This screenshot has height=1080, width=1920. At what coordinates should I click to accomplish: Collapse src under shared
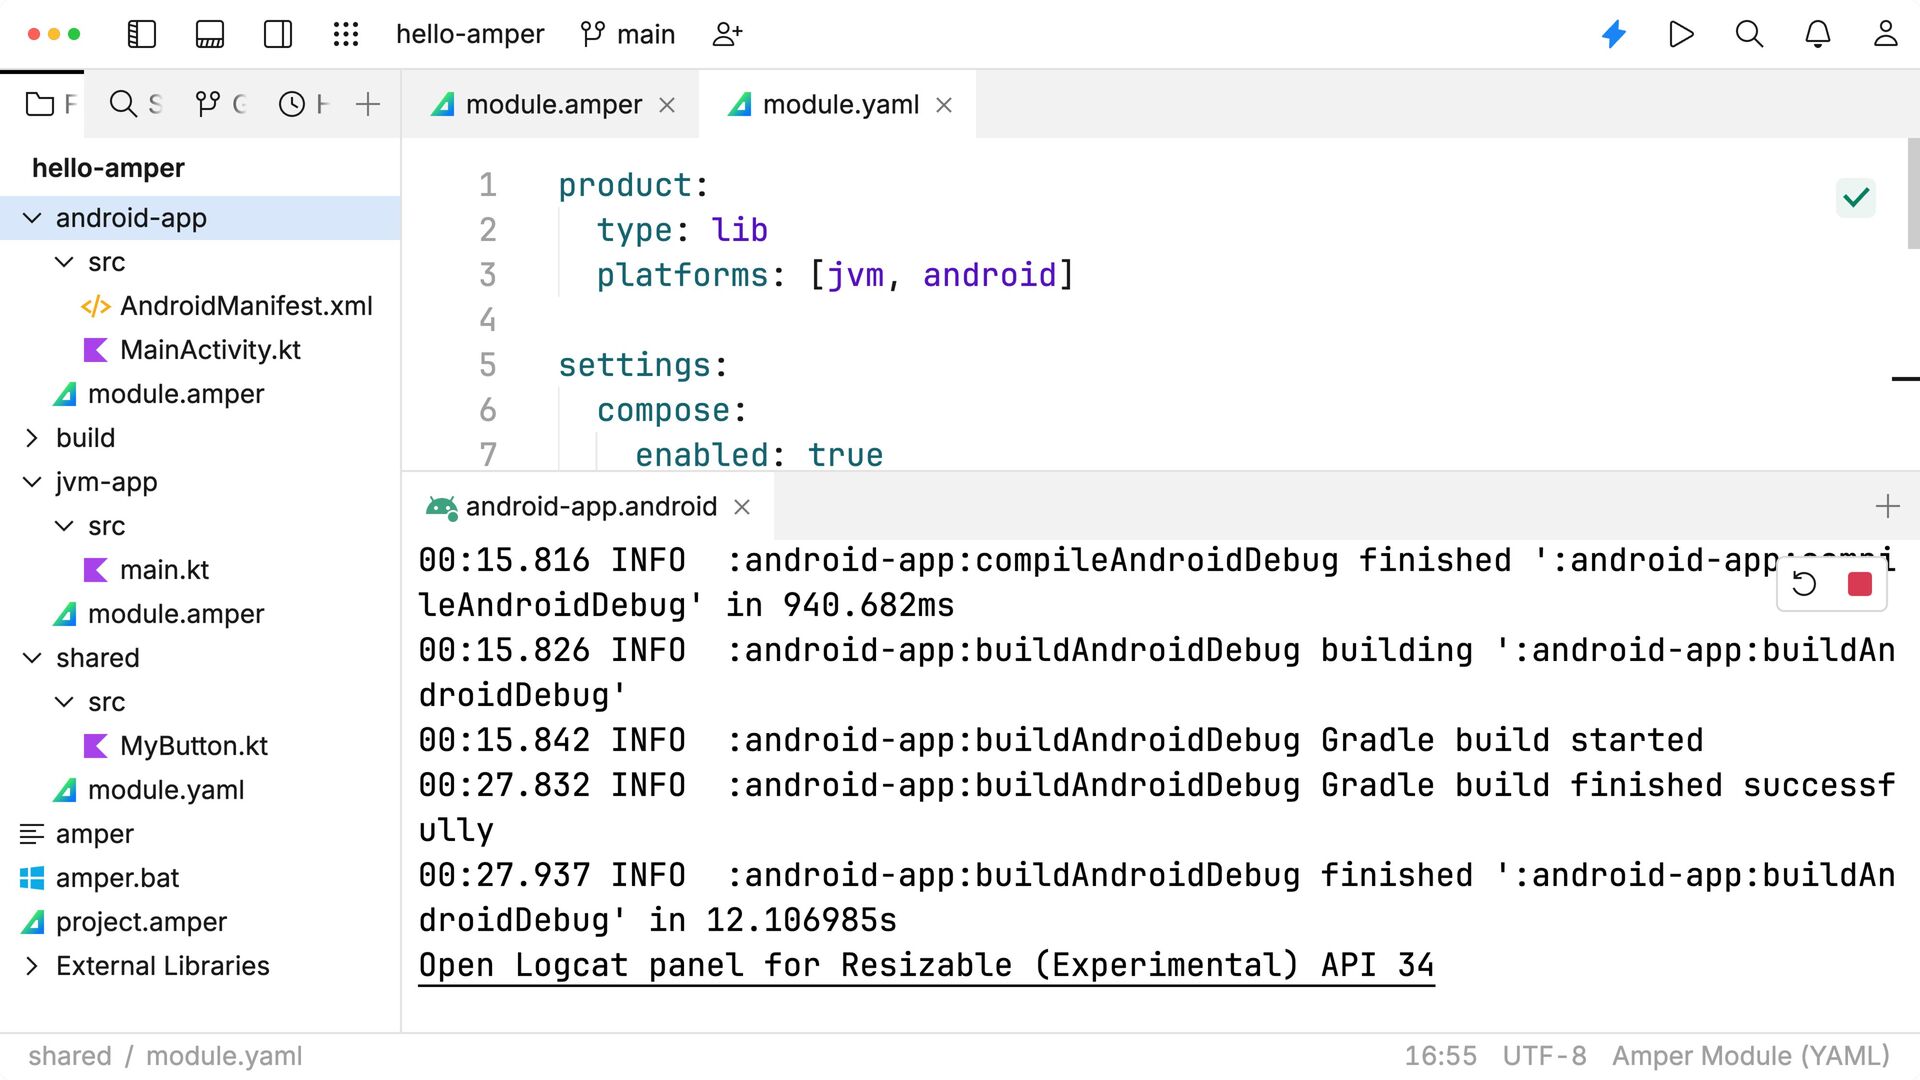pos(64,702)
